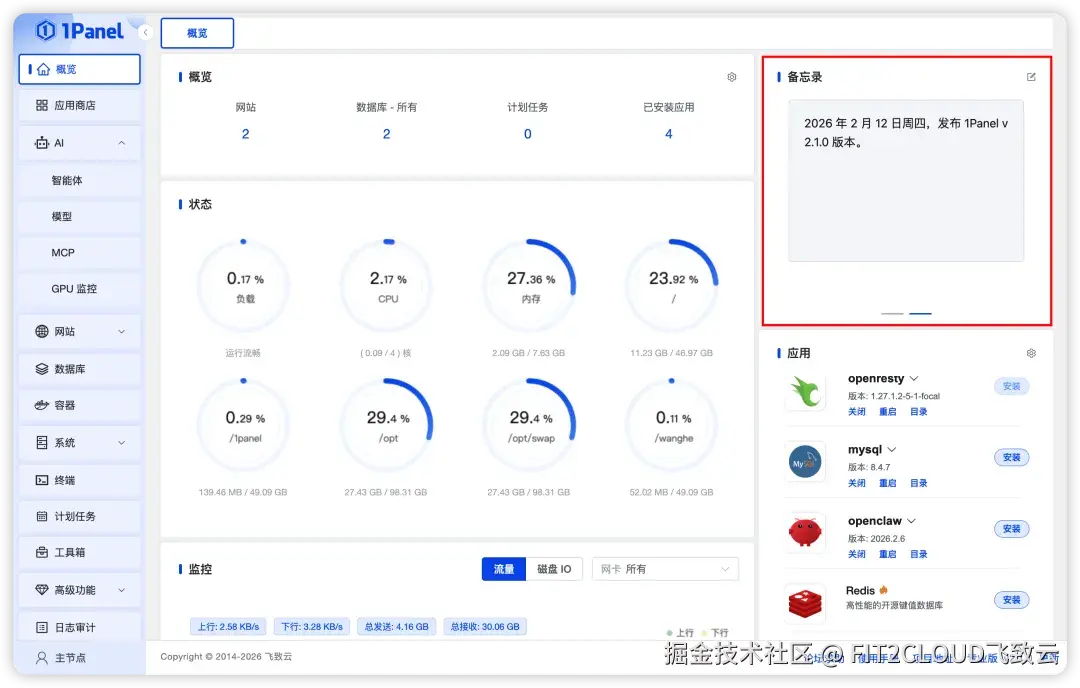Open 计划任务 in the sidebar

coord(79,517)
